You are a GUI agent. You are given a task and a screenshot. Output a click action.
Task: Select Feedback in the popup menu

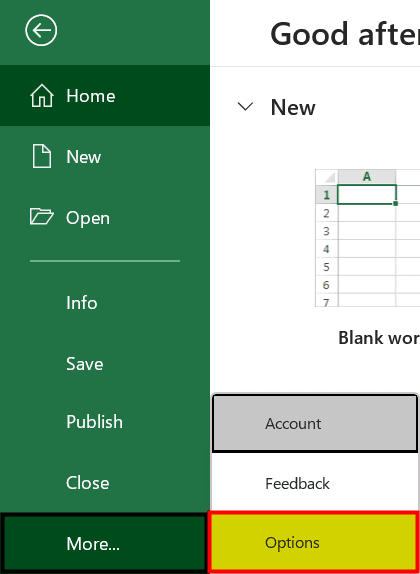pos(315,483)
